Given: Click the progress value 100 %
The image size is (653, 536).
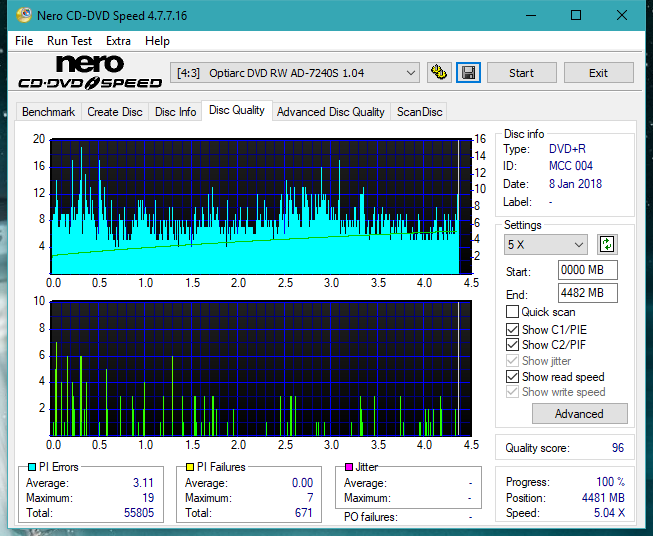Looking at the screenshot, I should tap(610, 482).
